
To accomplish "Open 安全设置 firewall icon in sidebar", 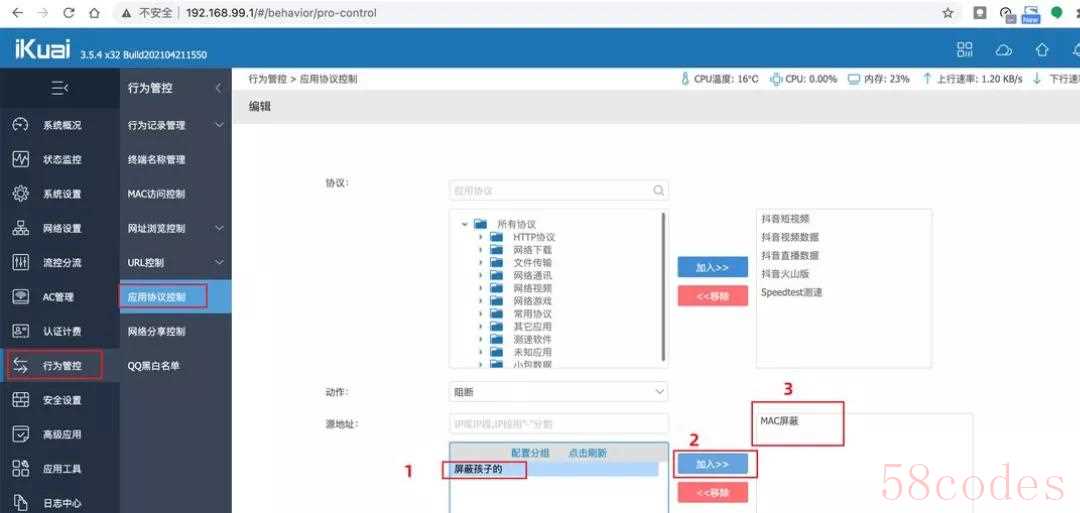I will click(x=21, y=400).
